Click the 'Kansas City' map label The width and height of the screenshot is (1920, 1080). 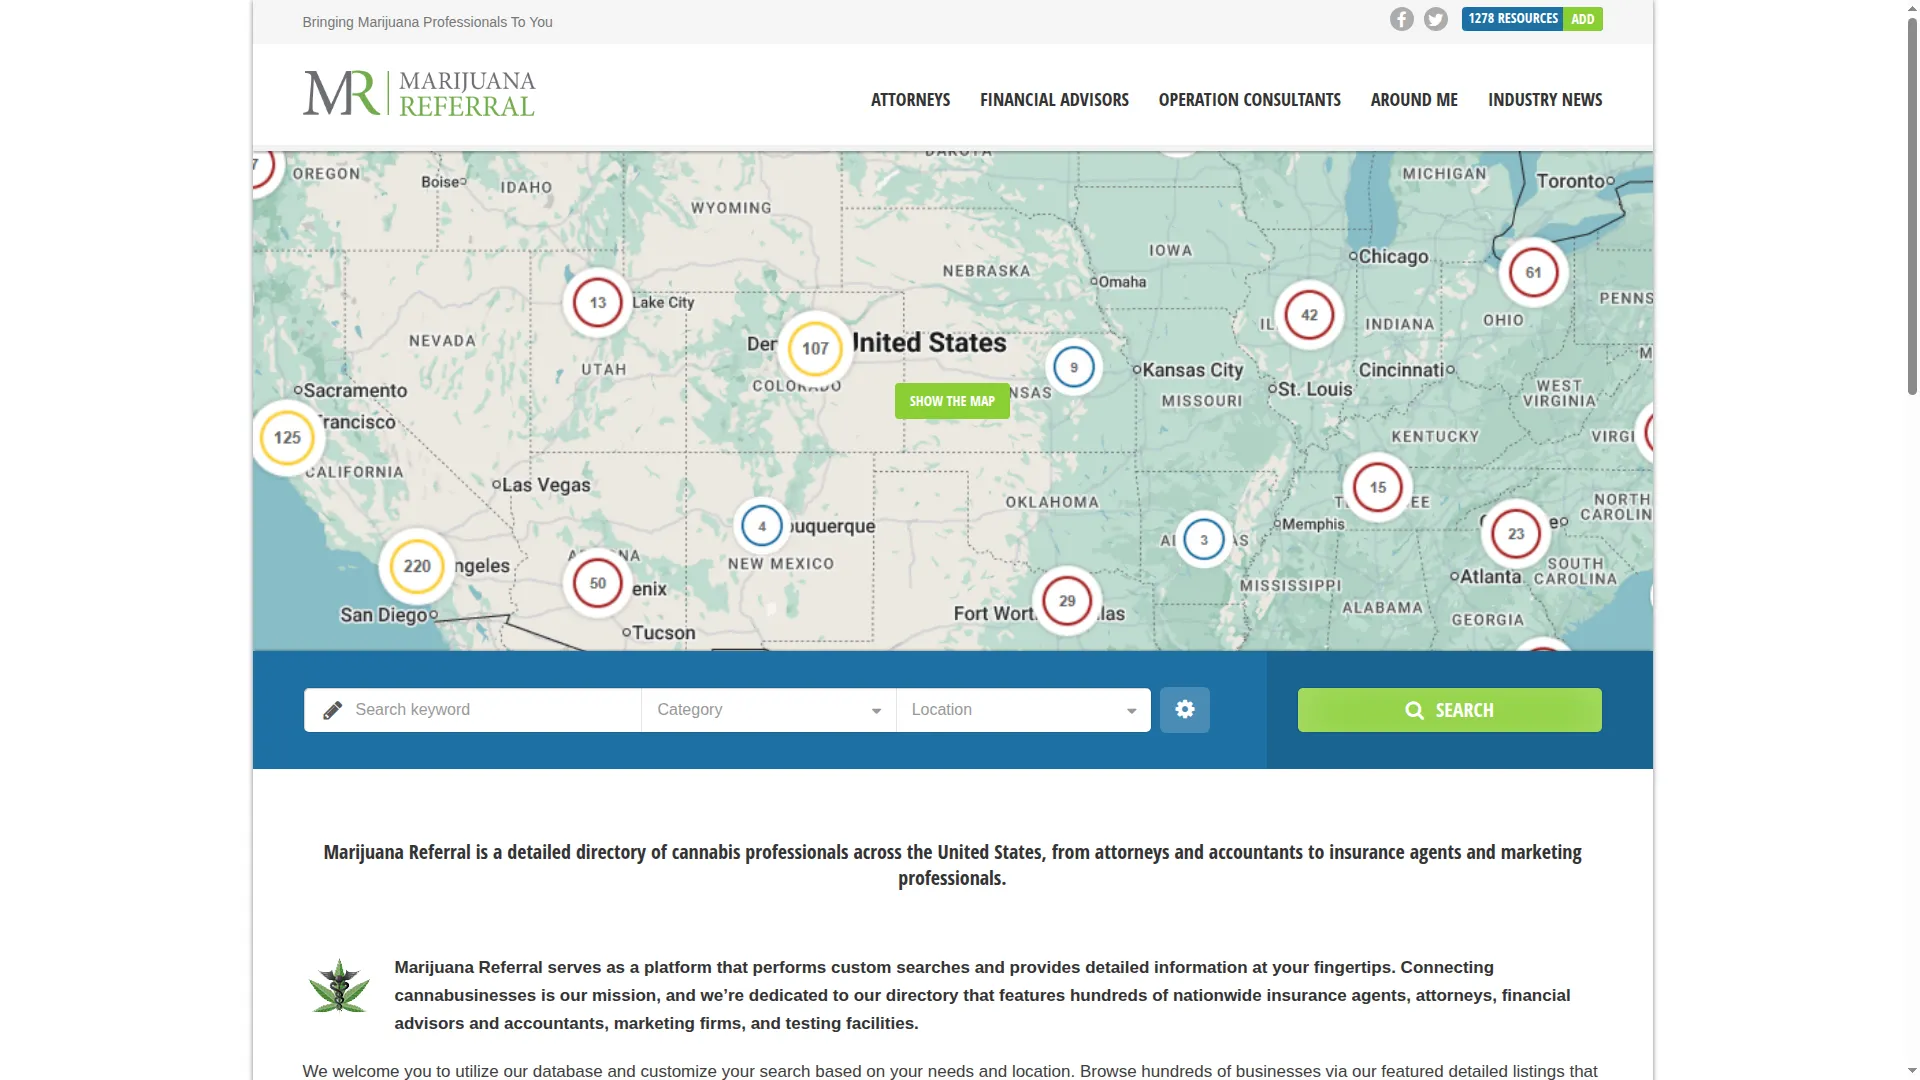pyautogui.click(x=1192, y=370)
